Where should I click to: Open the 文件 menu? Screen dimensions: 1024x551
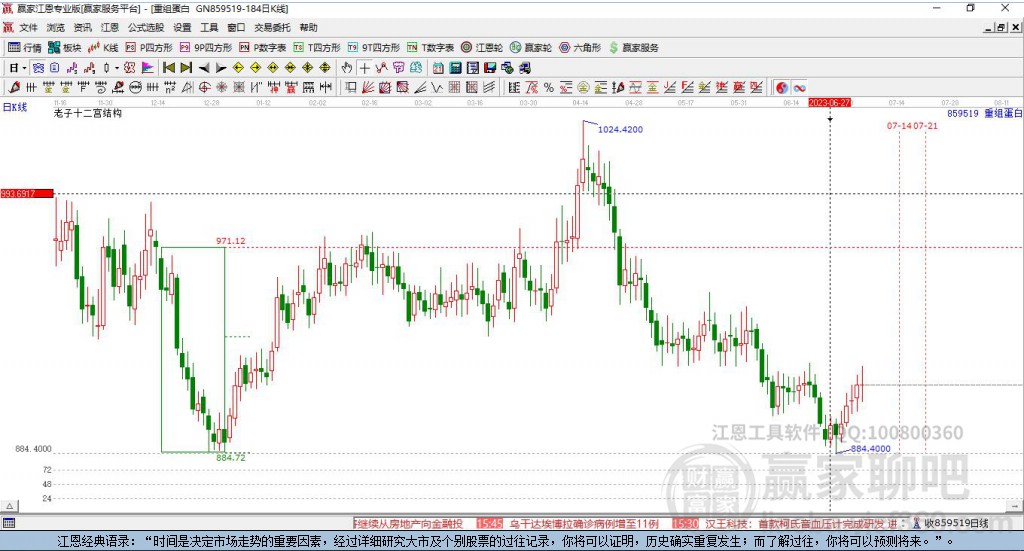(x=28, y=27)
